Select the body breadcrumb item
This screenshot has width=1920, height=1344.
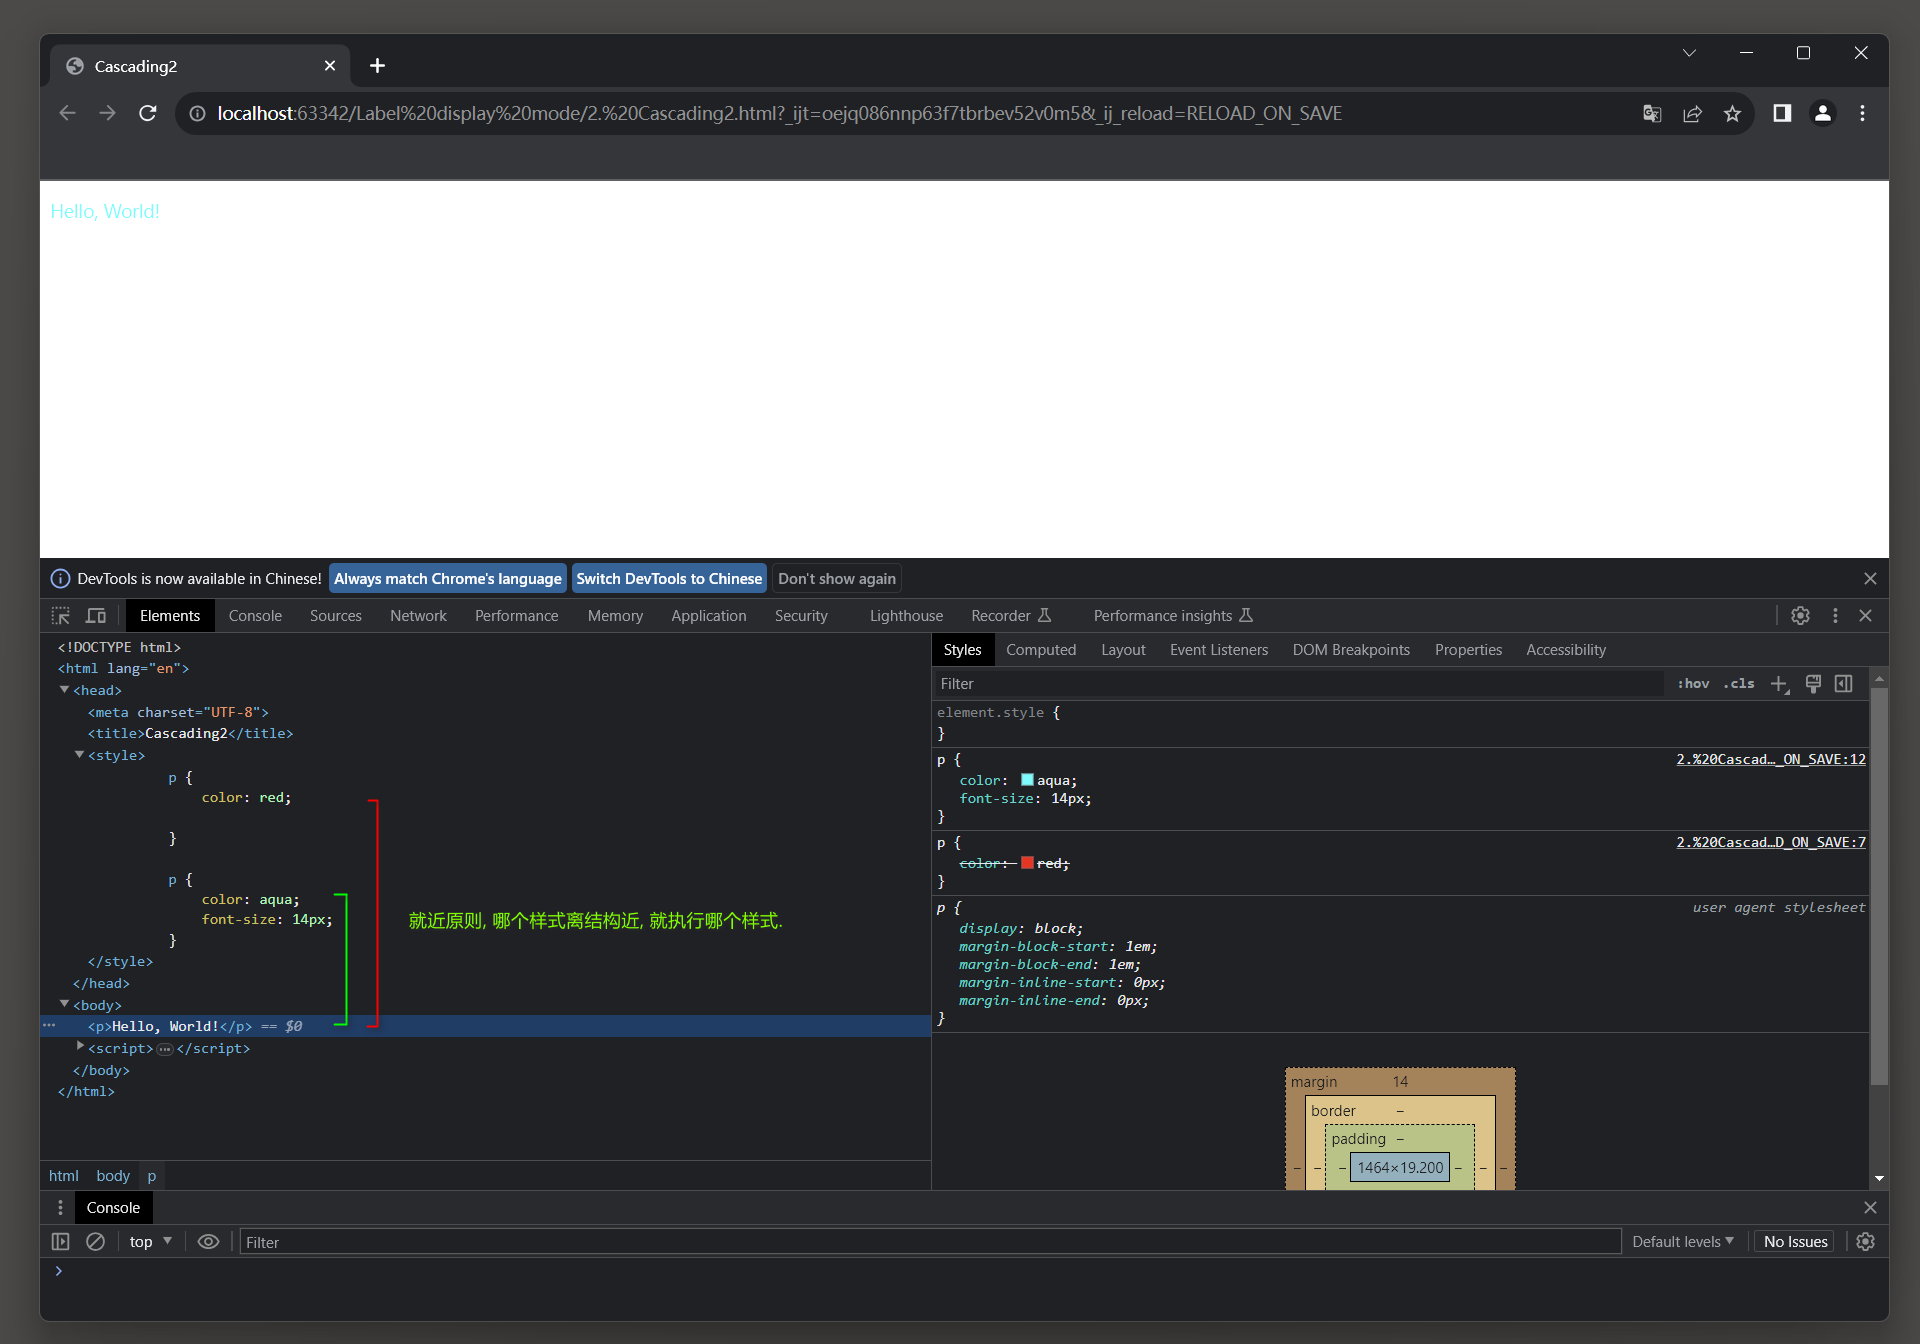point(113,1176)
